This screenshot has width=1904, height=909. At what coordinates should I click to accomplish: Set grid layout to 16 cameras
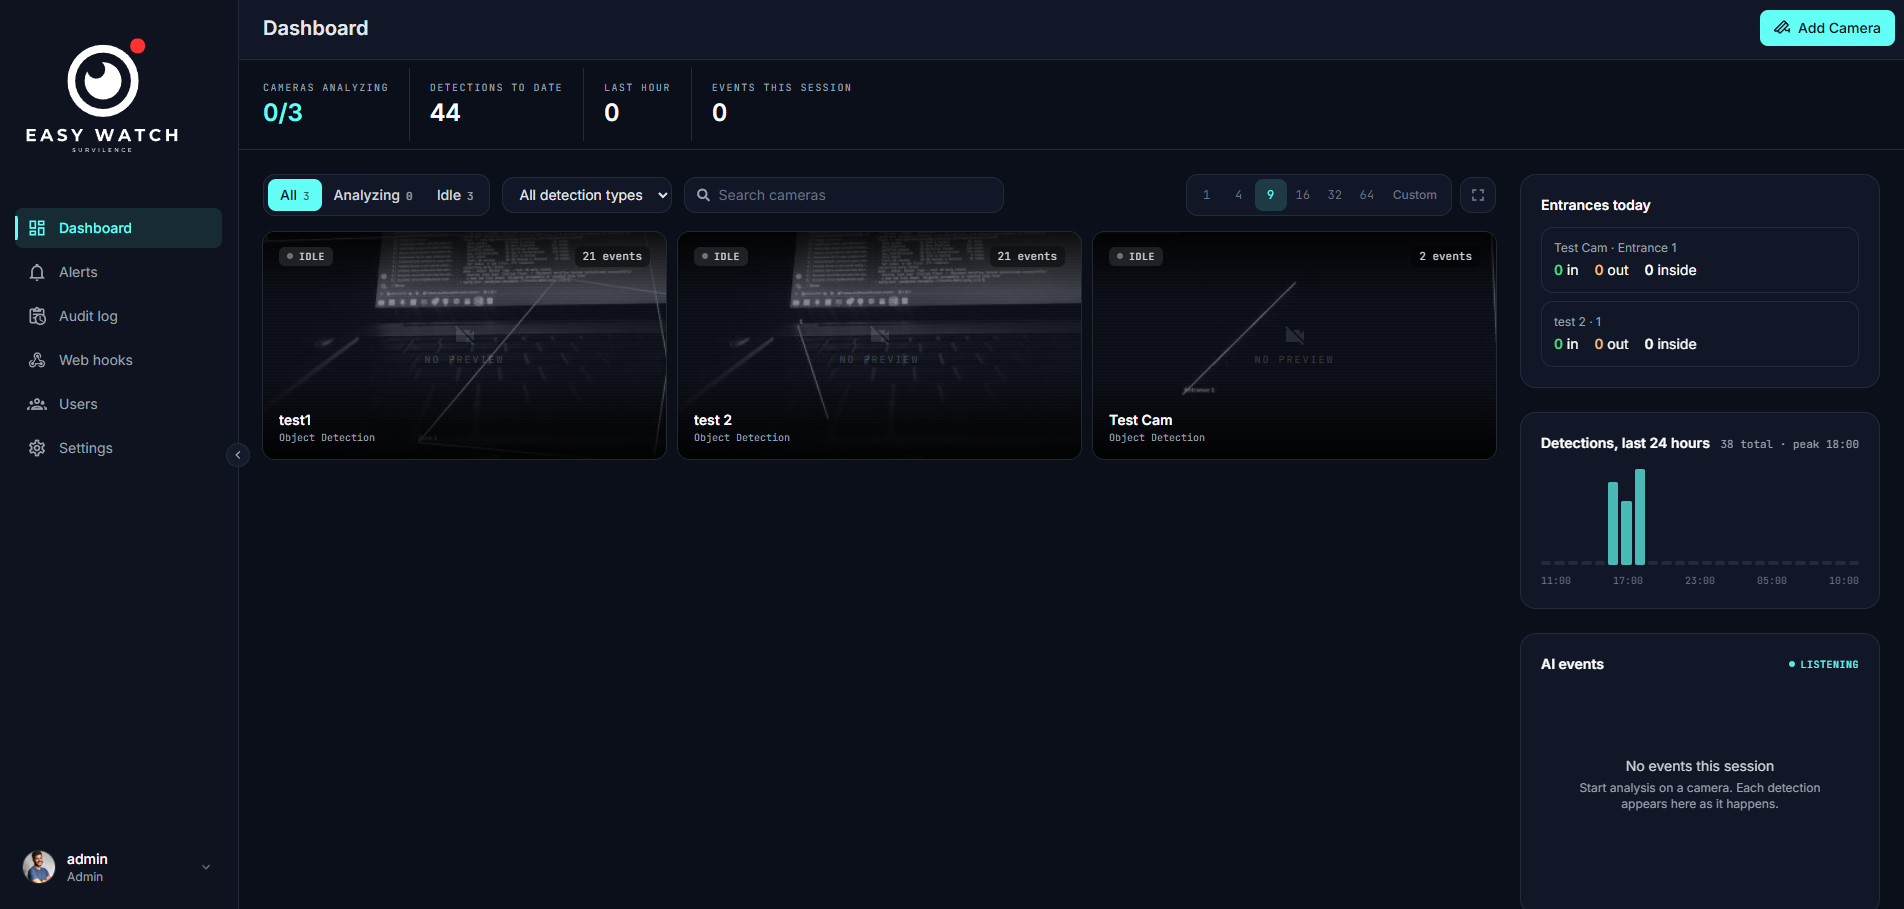pos(1303,195)
